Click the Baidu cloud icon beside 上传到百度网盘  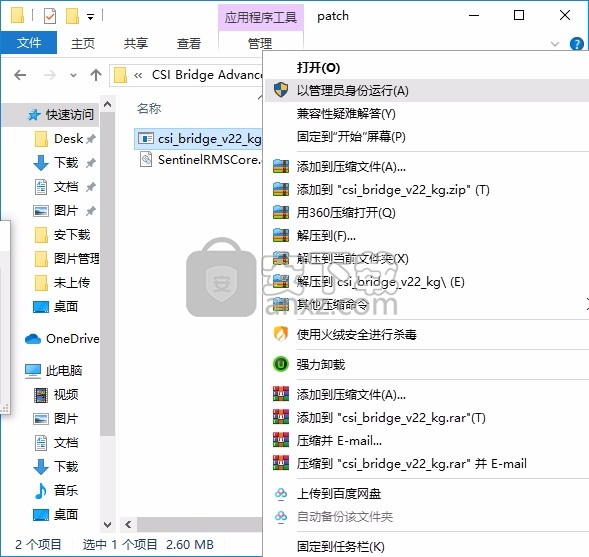[x=281, y=493]
